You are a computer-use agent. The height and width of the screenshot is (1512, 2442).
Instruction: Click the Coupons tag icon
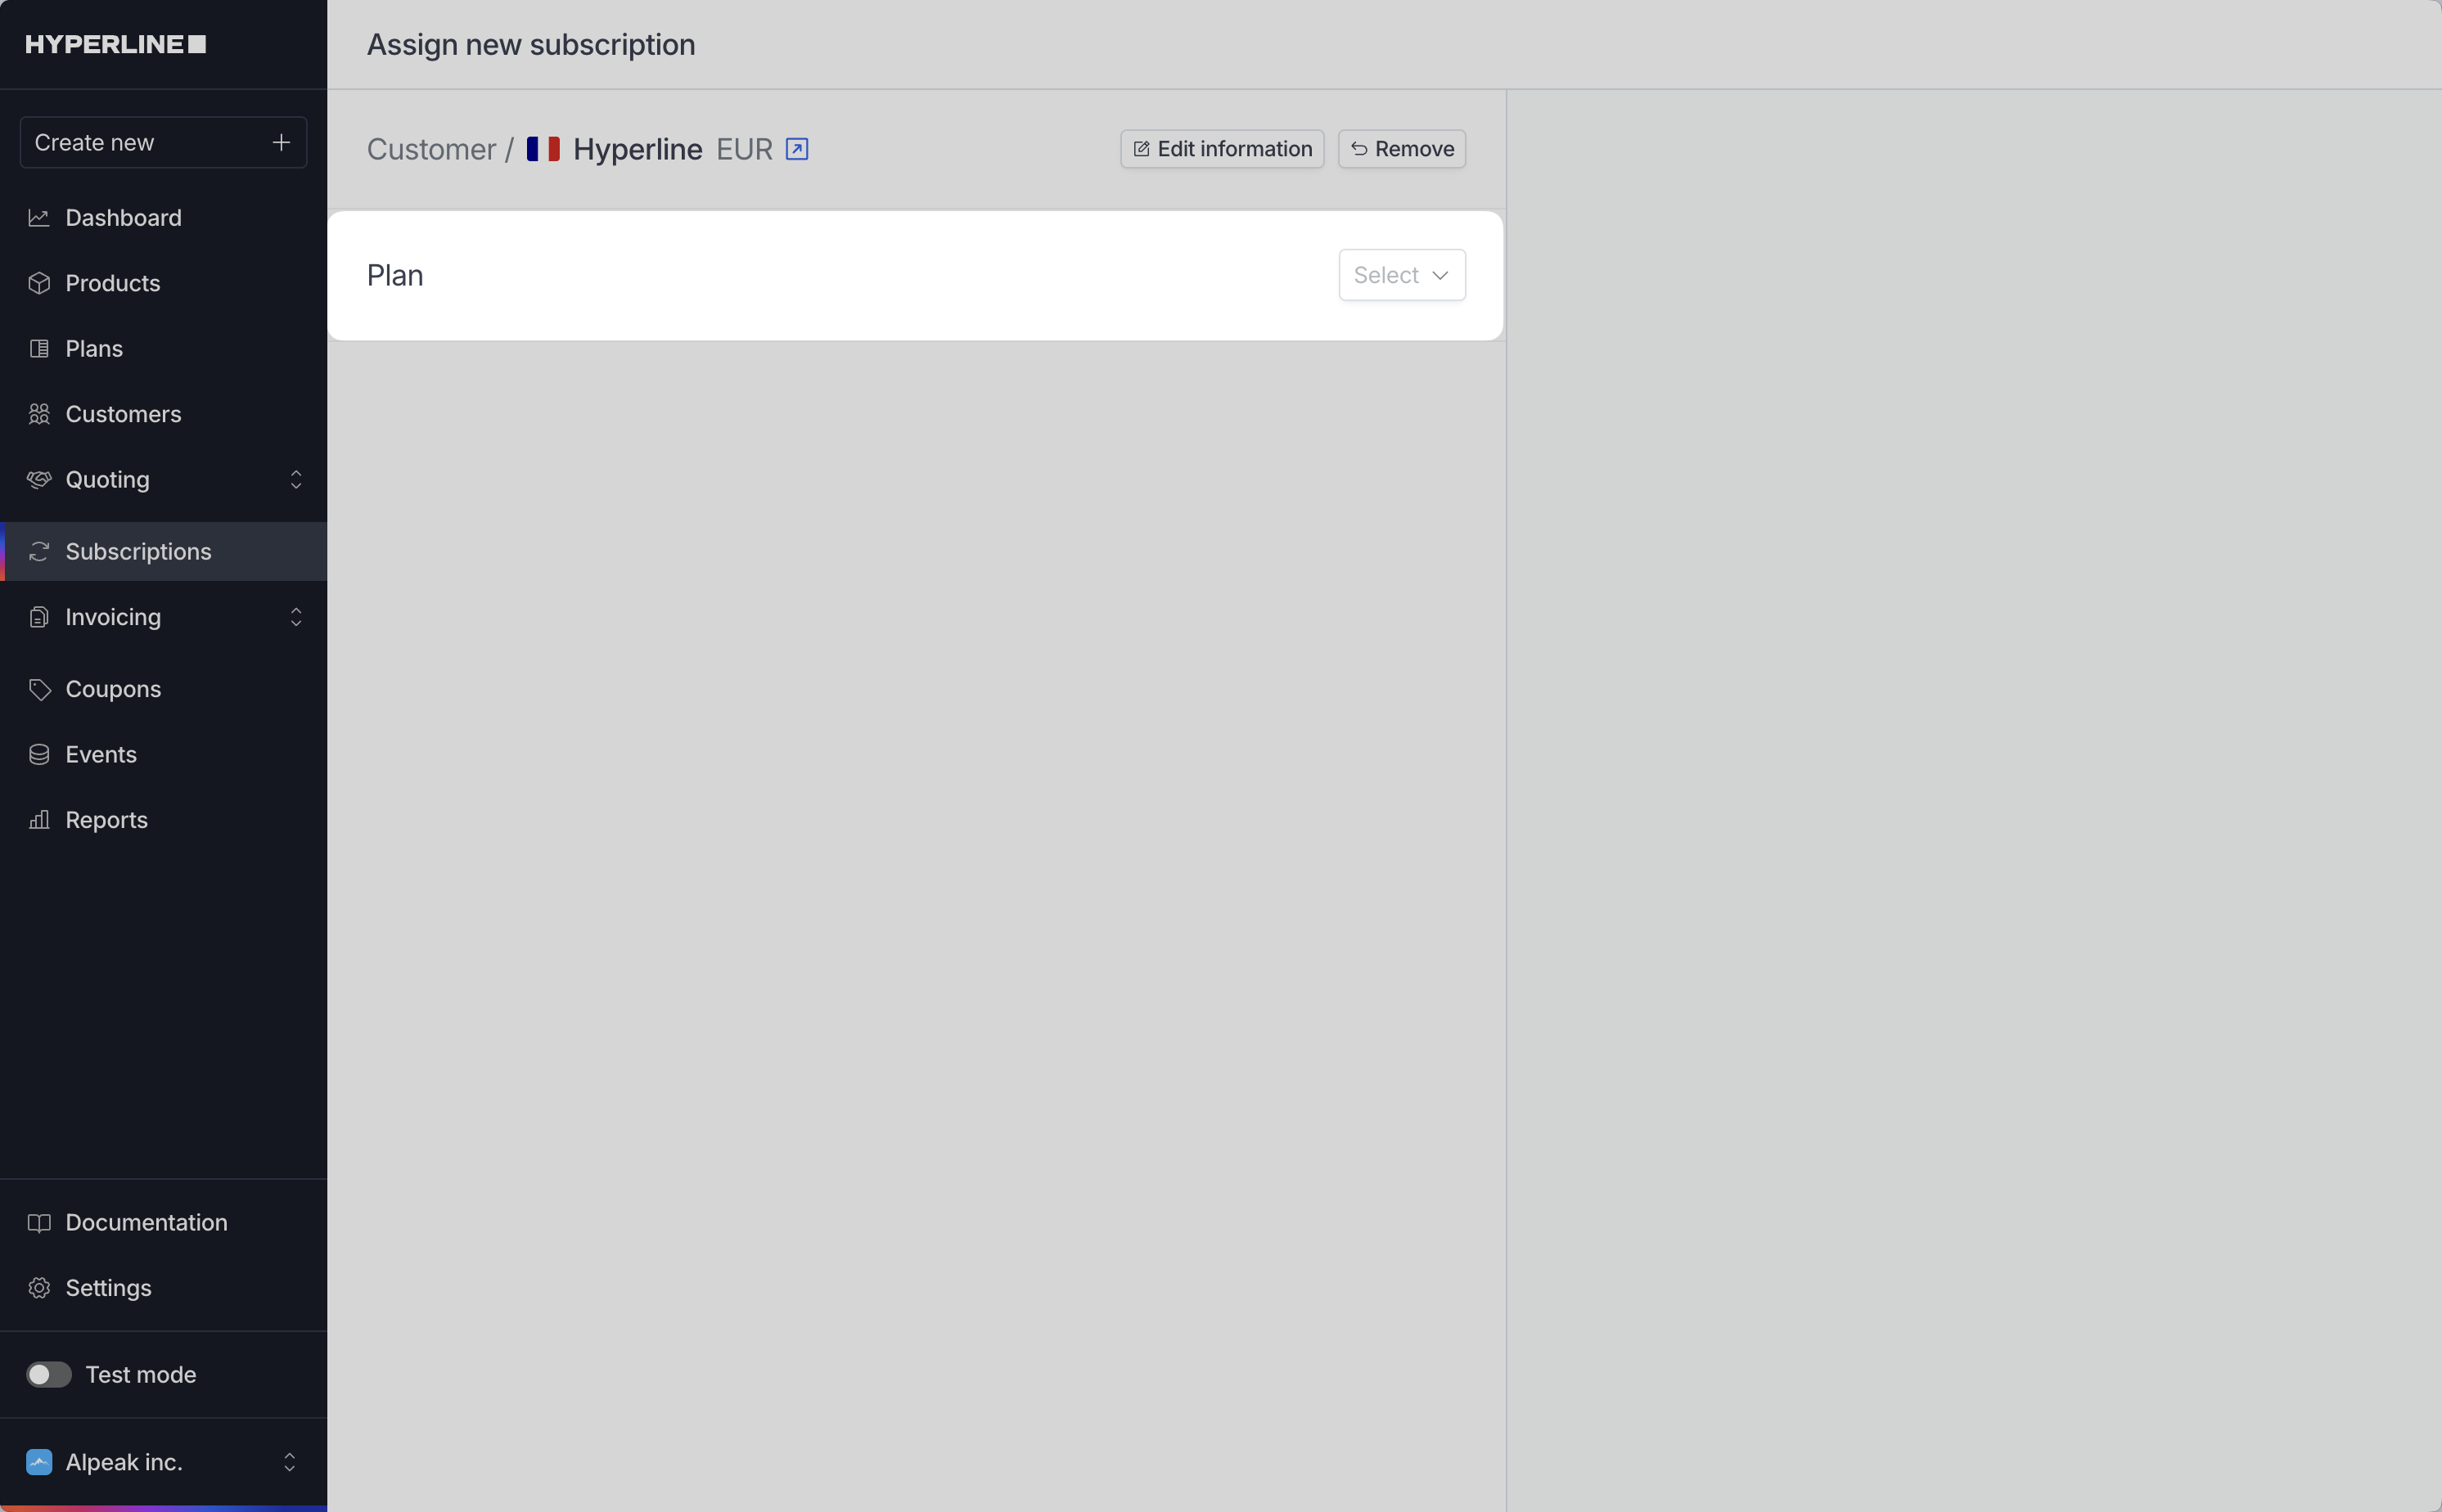pos(39,689)
